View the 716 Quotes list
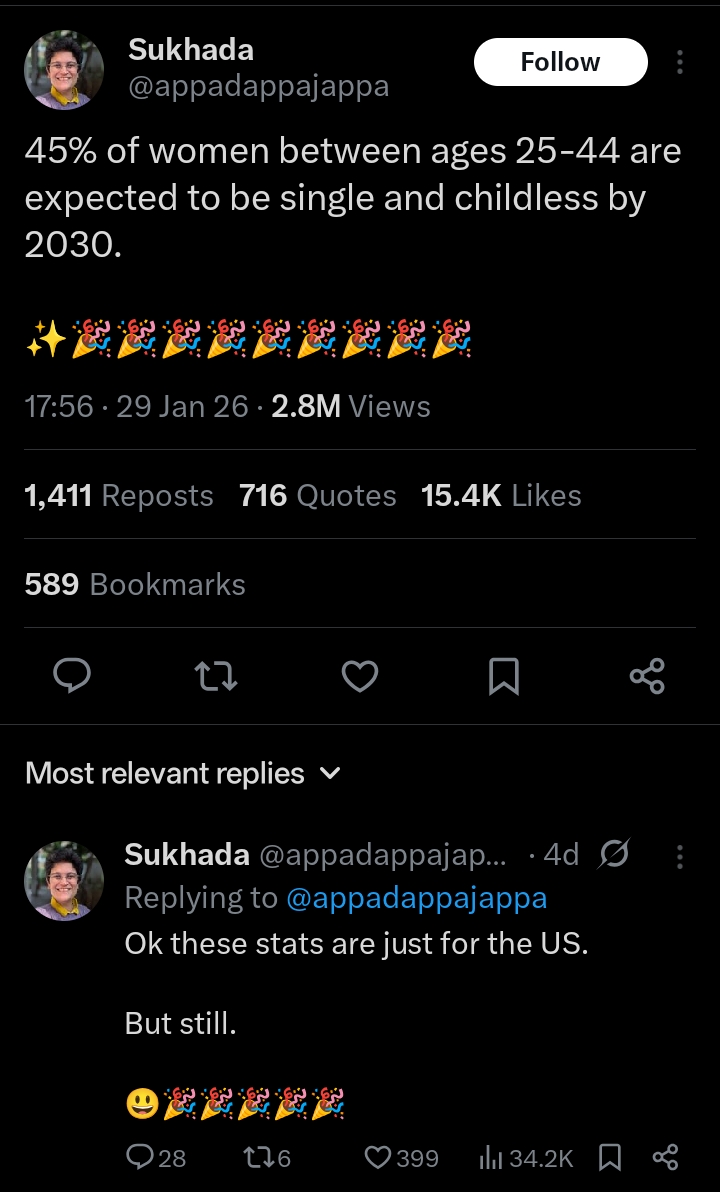 tap(317, 495)
